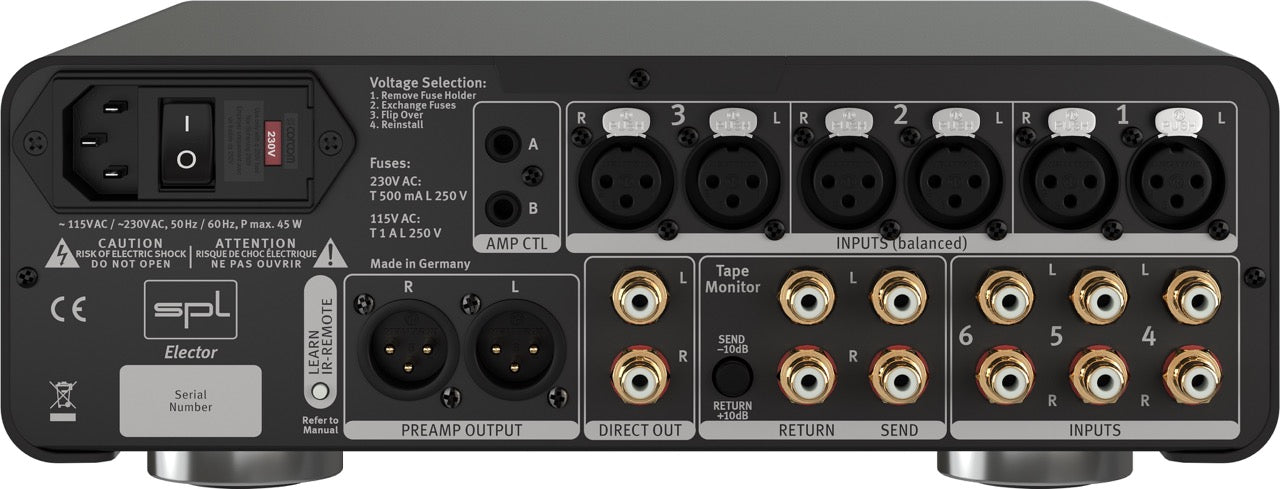Click the Tape Monitor Return left RCA jack
Viewport: 1280px width, 489px height.
(x=806, y=298)
